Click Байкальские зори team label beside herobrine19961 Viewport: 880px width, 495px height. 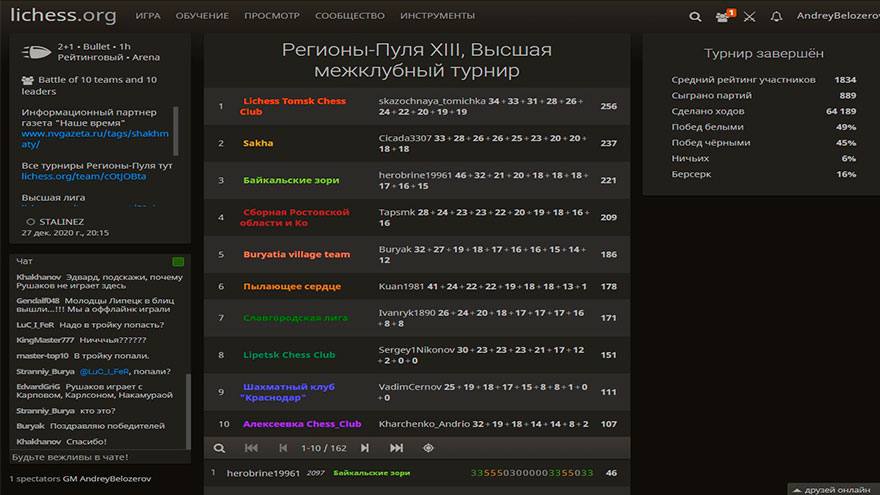click(x=372, y=473)
